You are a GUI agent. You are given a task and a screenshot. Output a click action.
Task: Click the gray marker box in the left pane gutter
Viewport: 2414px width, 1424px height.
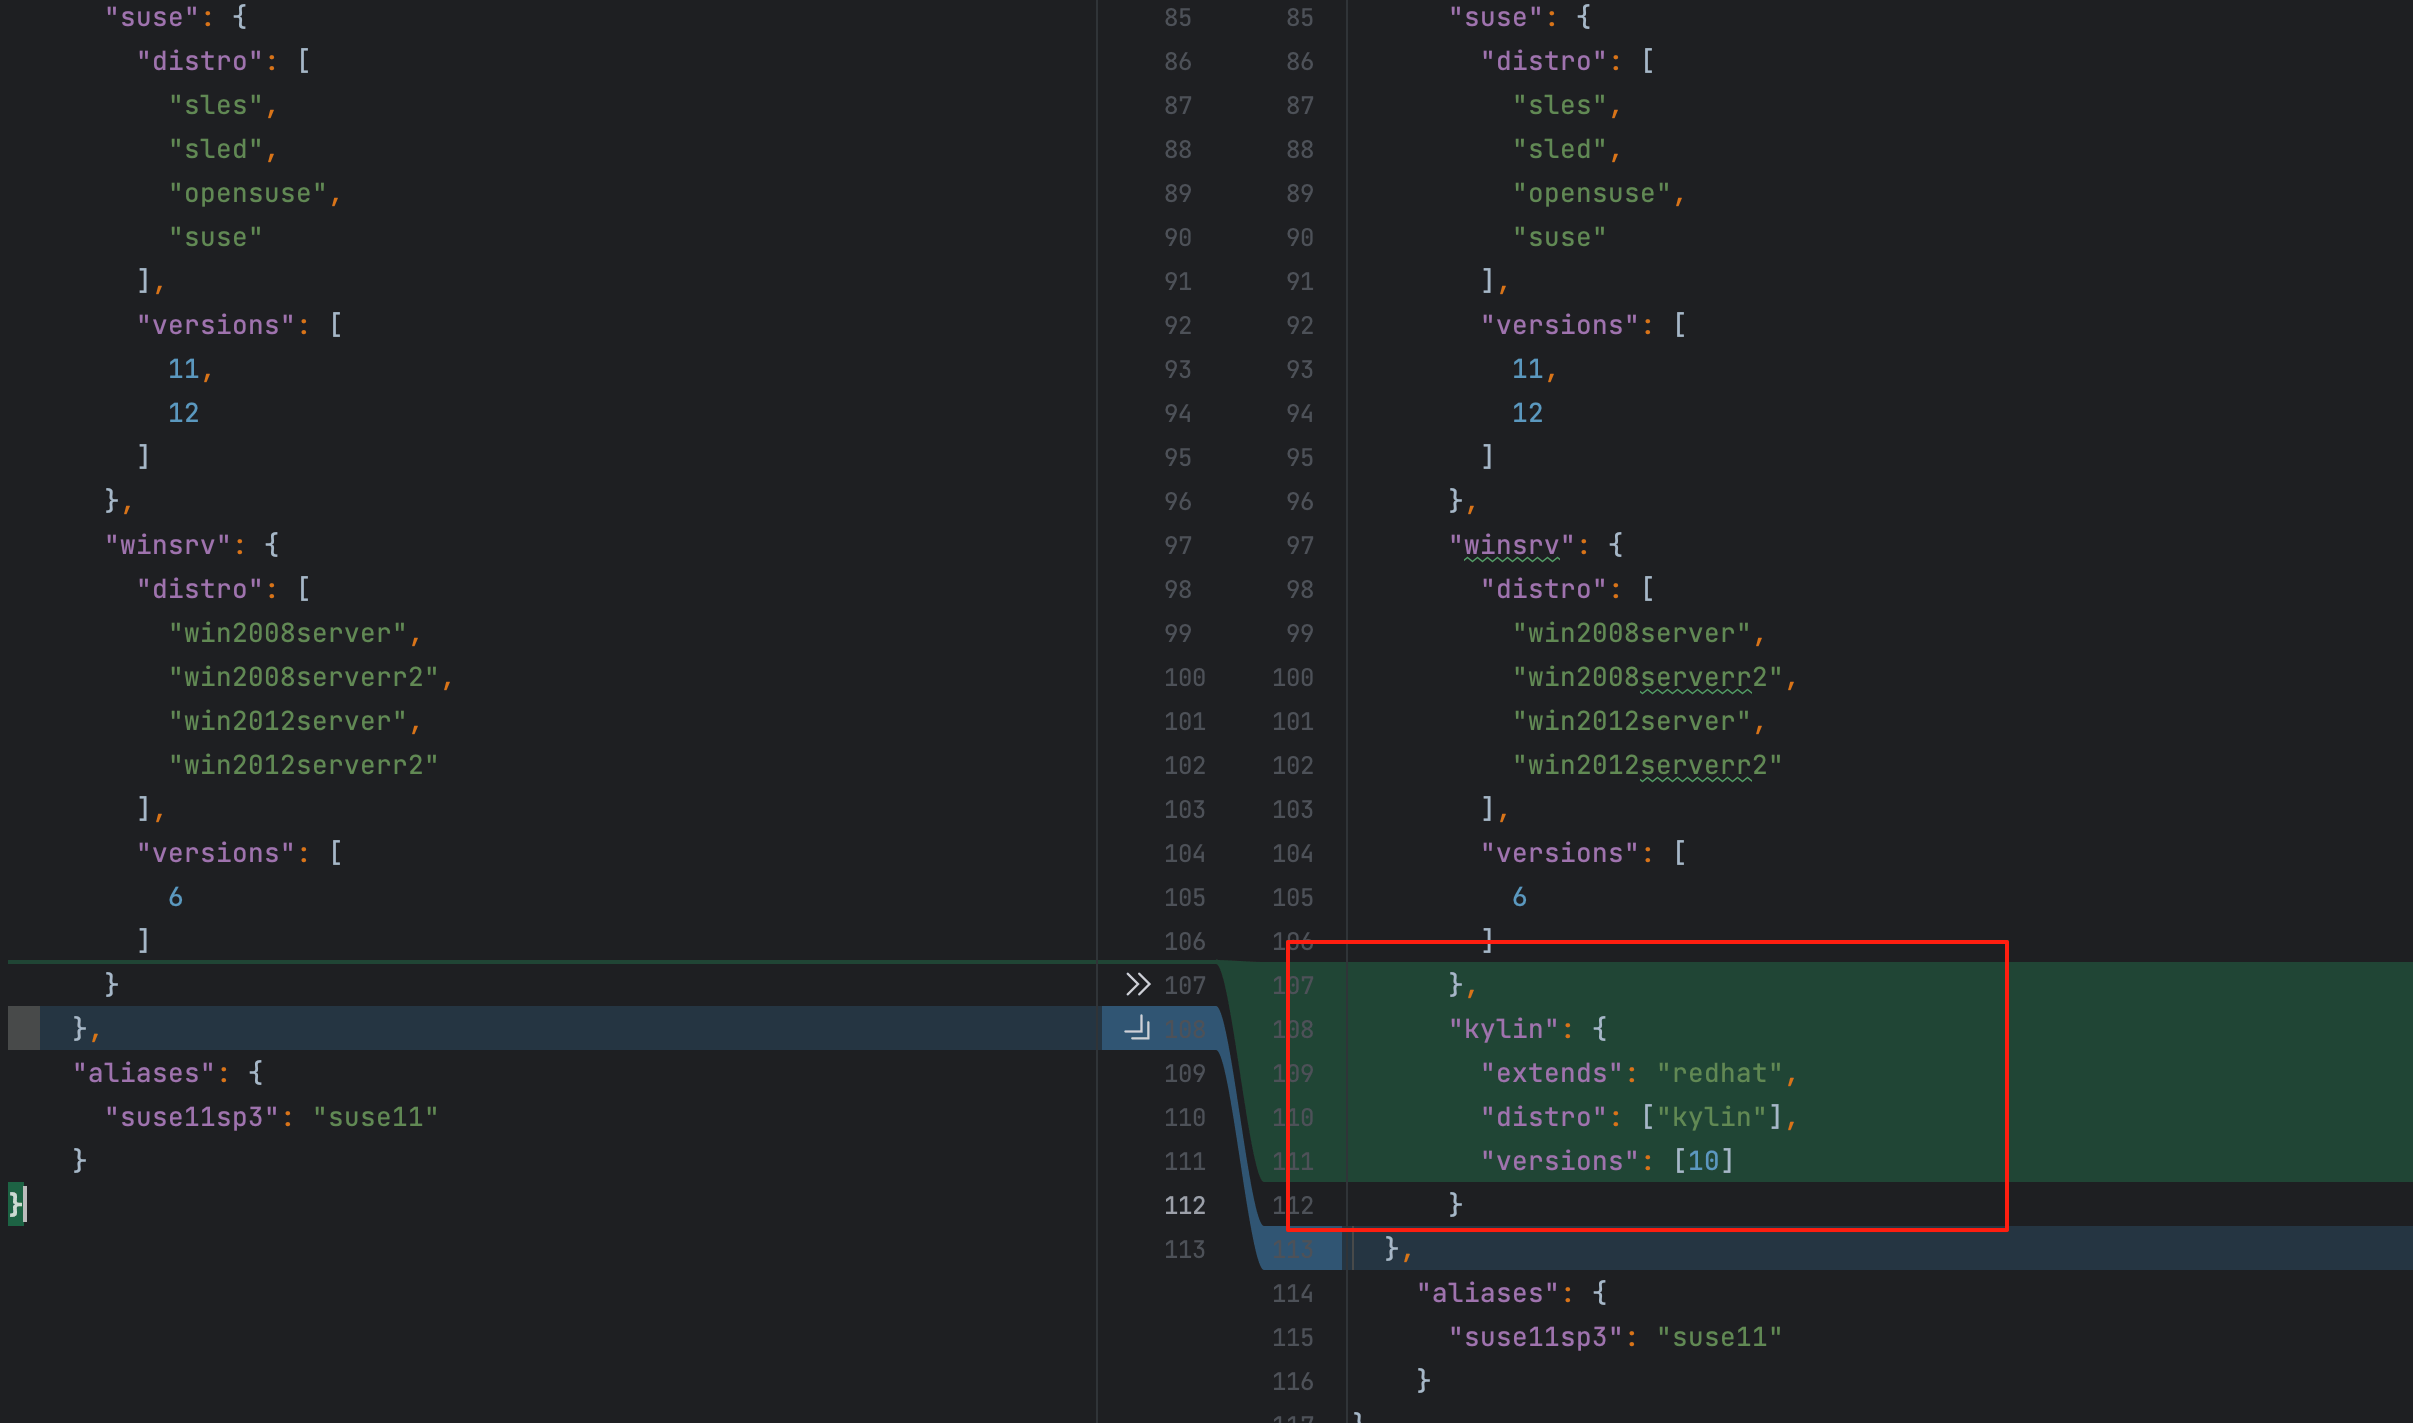tap(24, 1028)
